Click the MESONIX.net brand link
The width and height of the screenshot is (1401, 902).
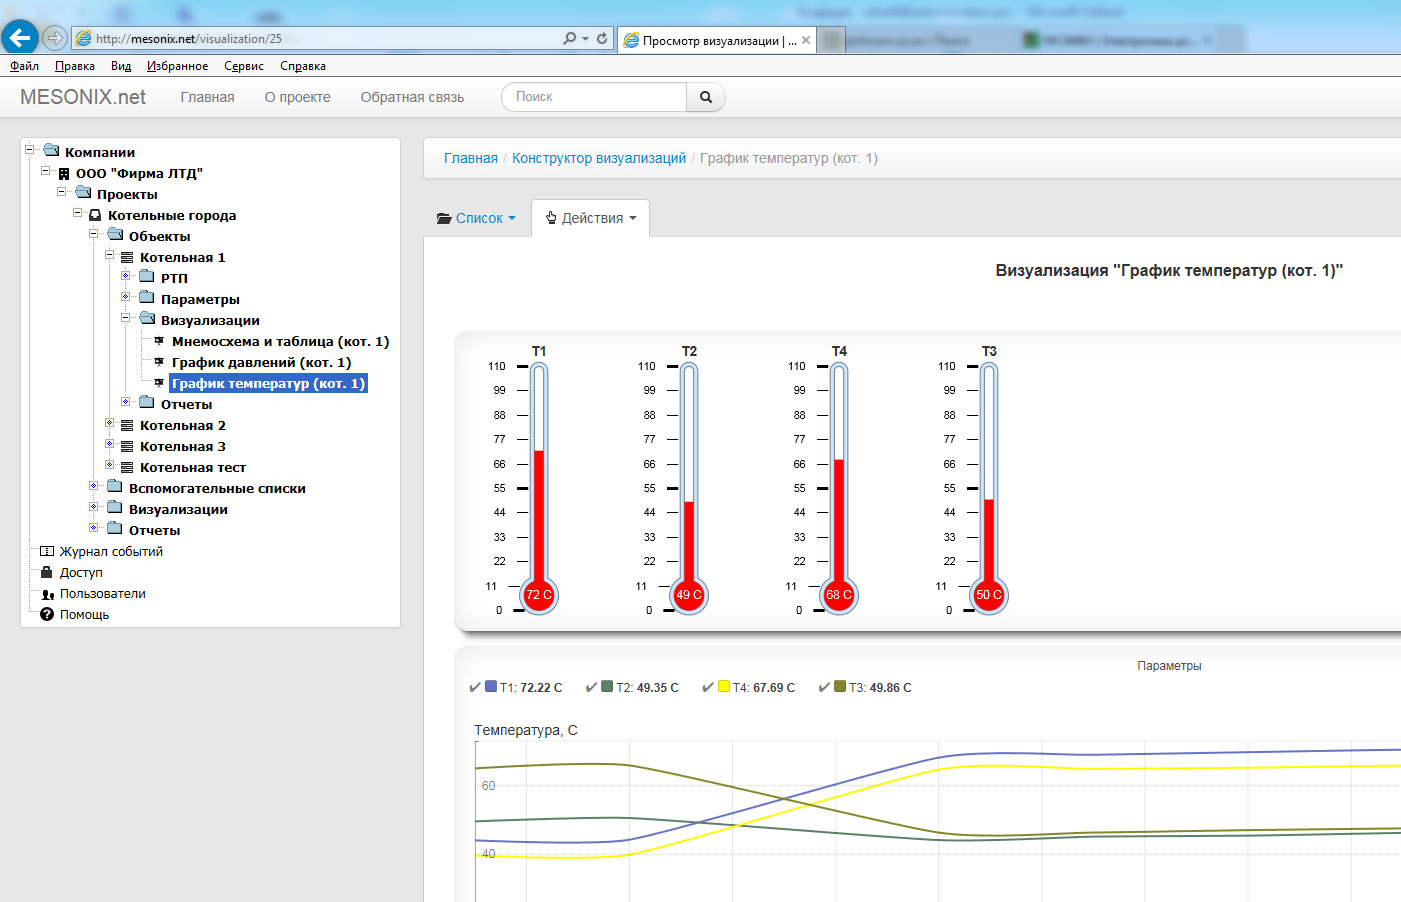(x=83, y=97)
